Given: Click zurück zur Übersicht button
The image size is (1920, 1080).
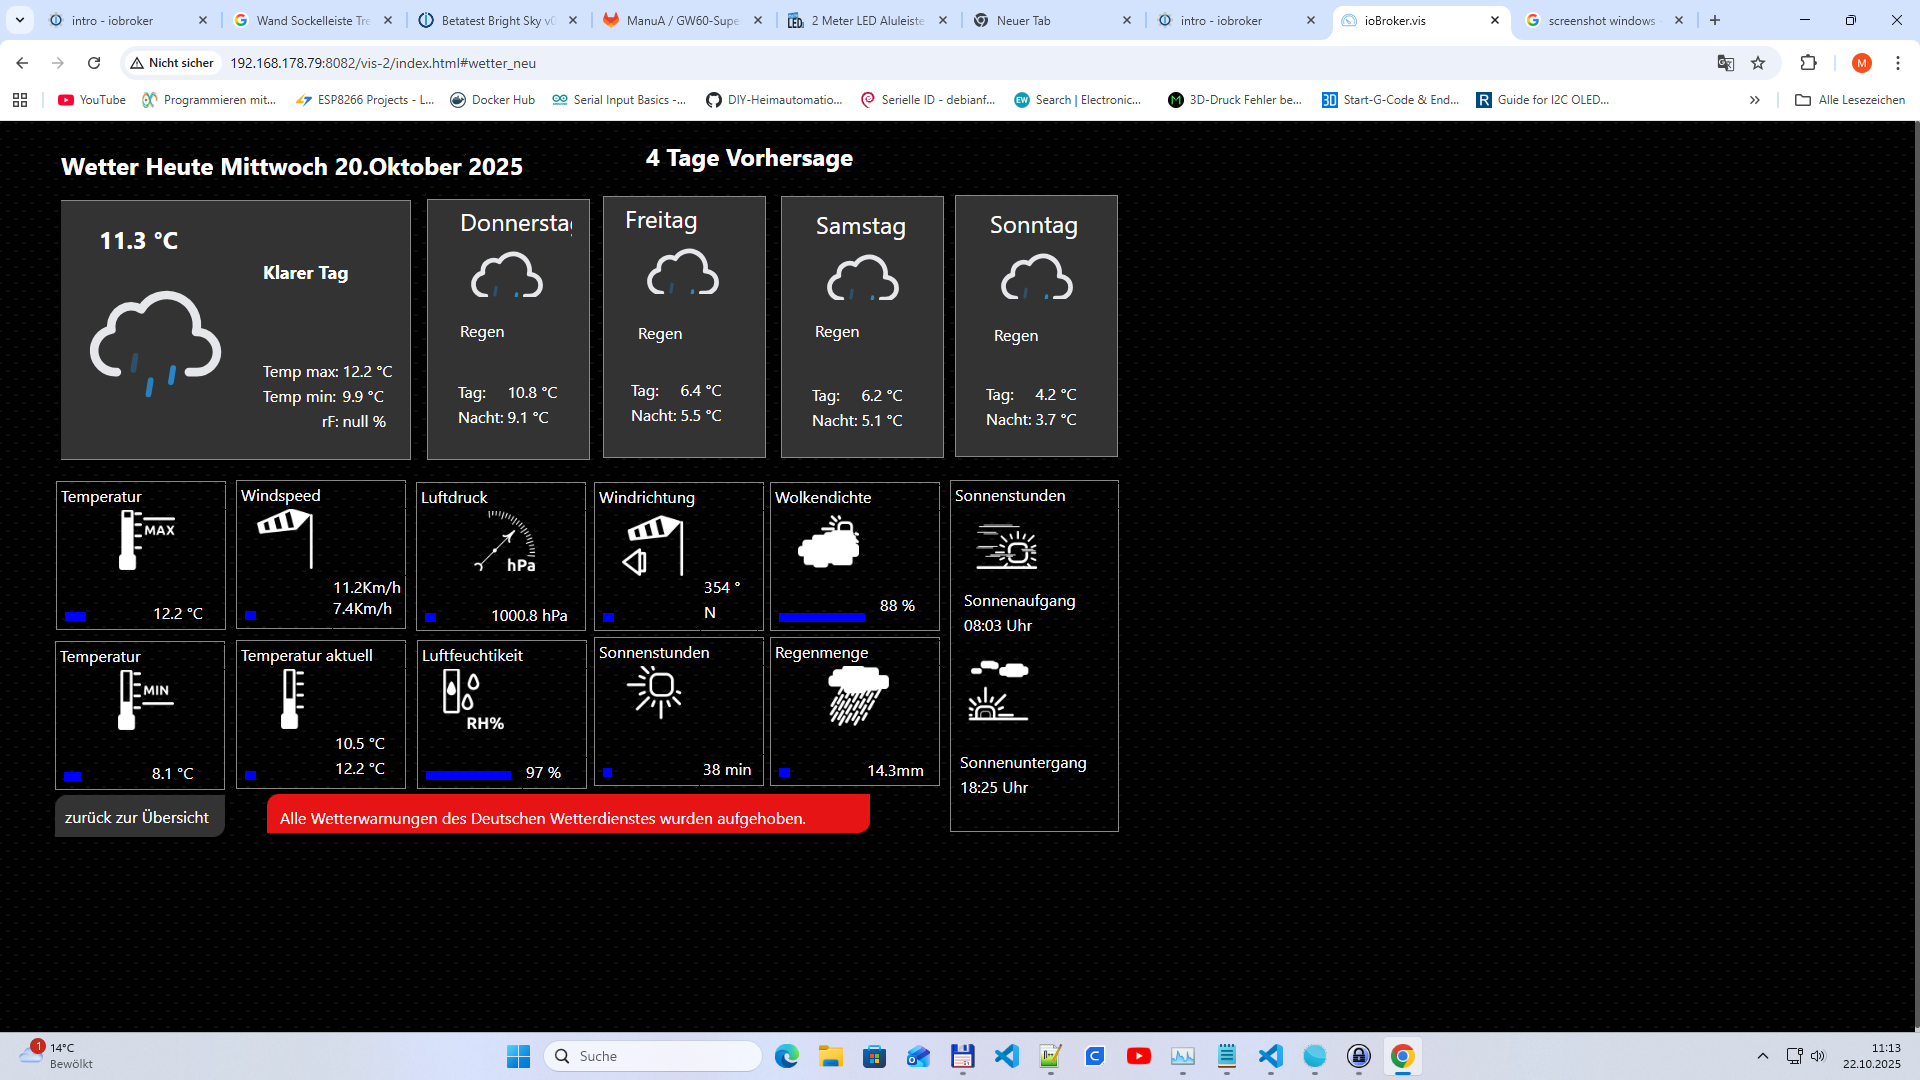Looking at the screenshot, I should tap(139, 817).
